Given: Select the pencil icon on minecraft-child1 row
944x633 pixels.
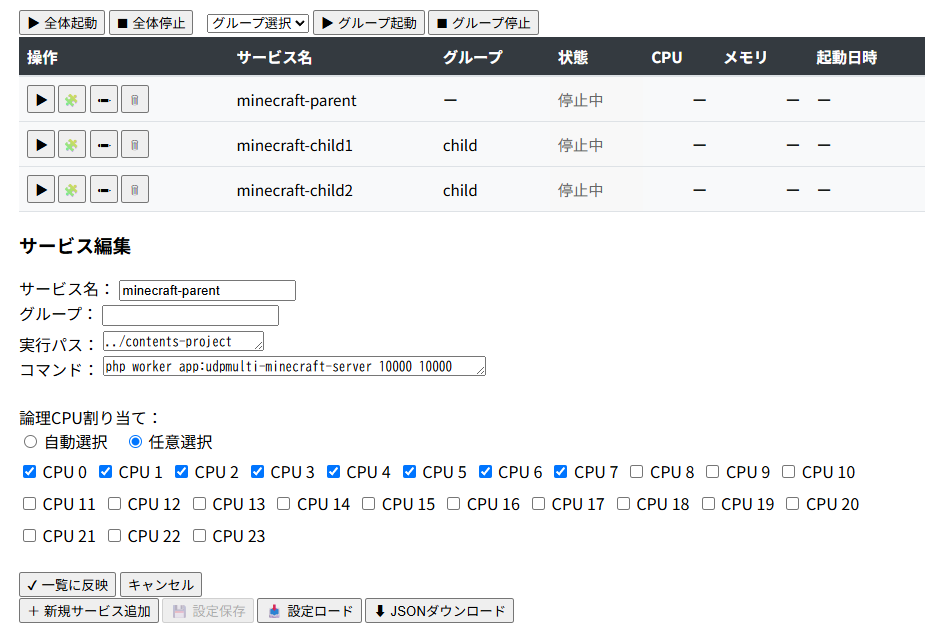Looking at the screenshot, I should click(x=103, y=144).
